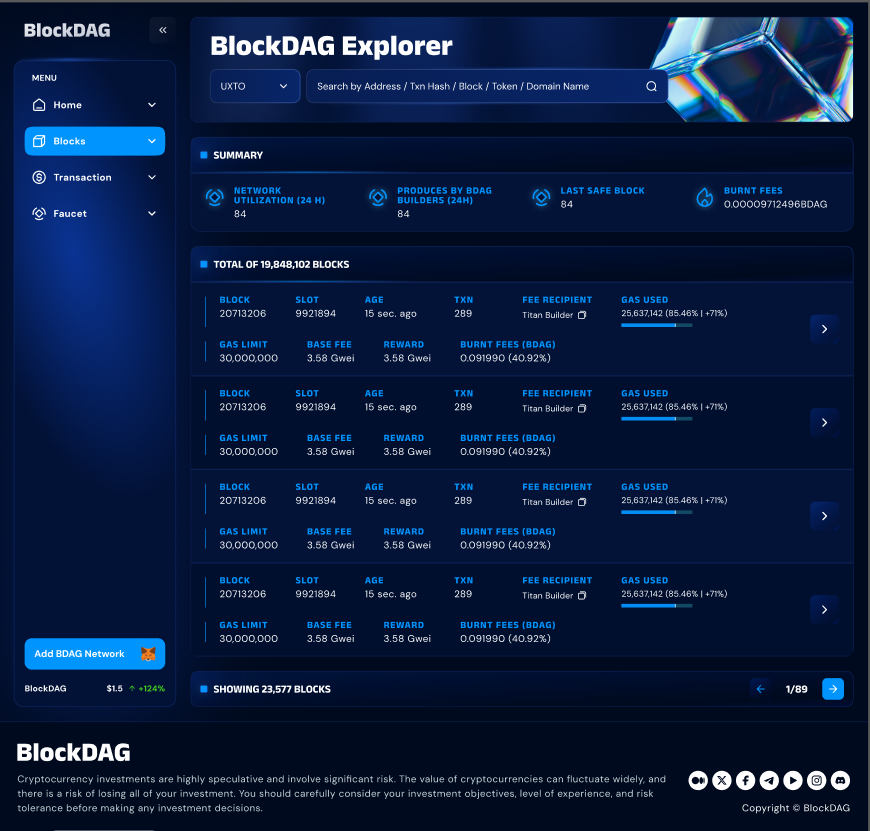Viewport: 870px width, 831px height.
Task: Click the Transaction dollar-coin icon
Action: [39, 178]
